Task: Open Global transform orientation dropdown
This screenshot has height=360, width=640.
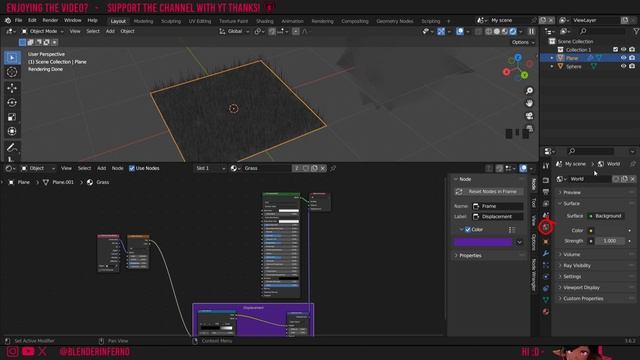Action: 234,31
